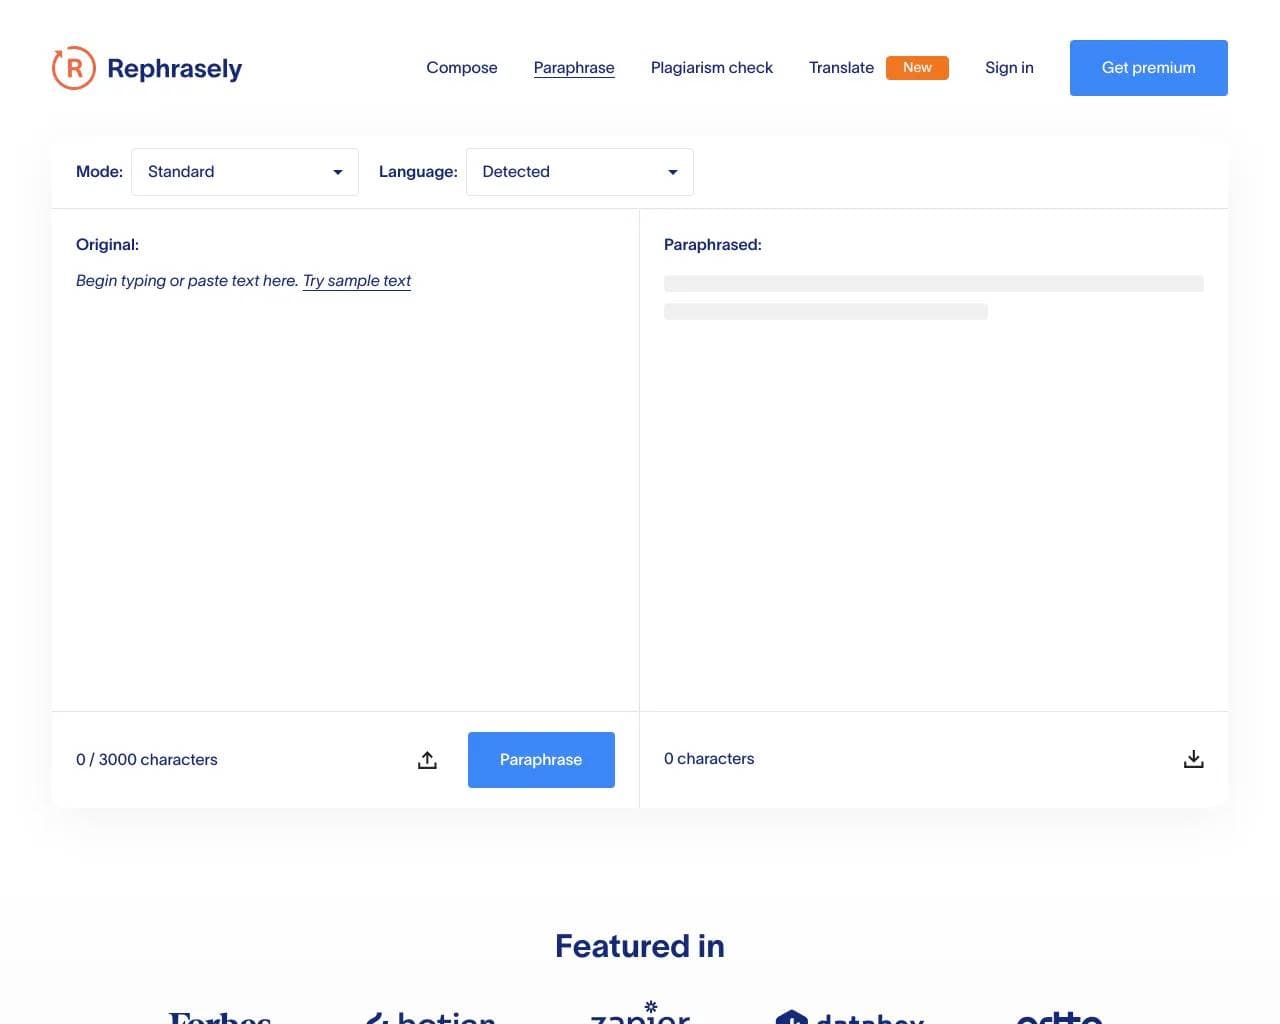Click the orange New badge
1280x1024 pixels.
[917, 68]
